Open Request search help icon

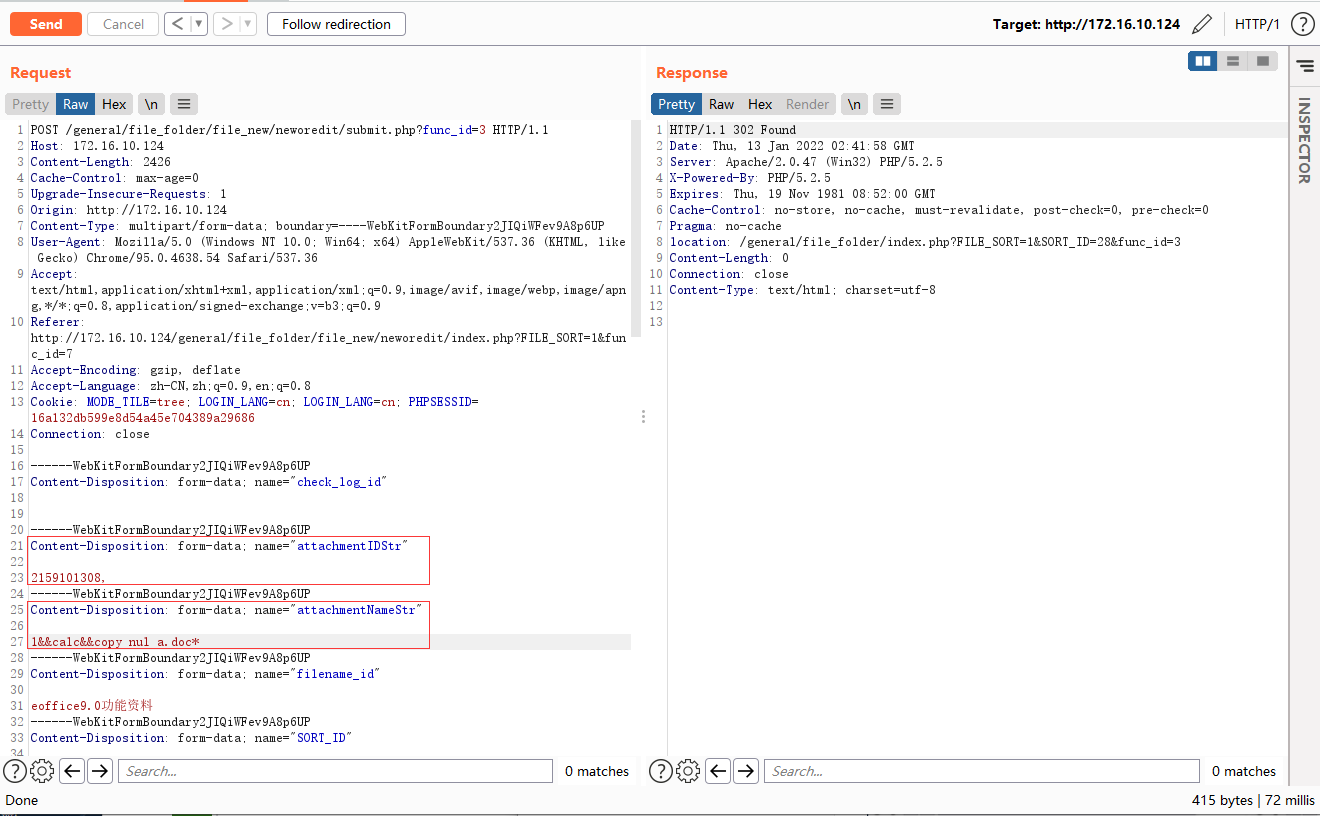click(x=14, y=771)
